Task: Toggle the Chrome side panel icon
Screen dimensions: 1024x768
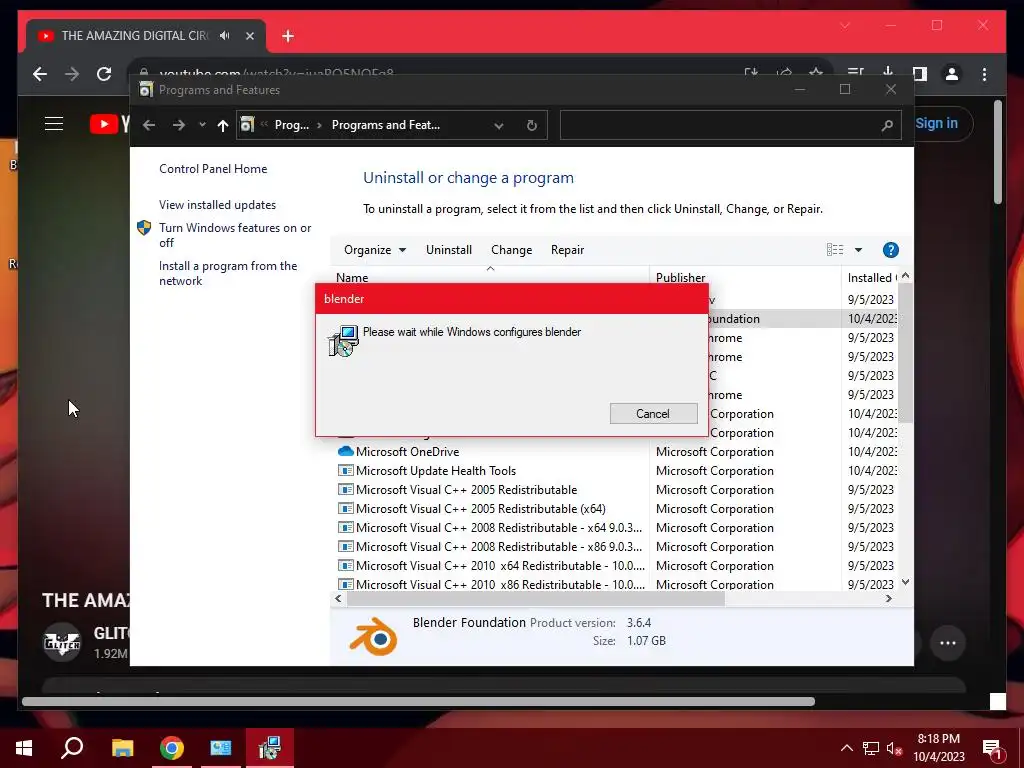Action: 920,74
